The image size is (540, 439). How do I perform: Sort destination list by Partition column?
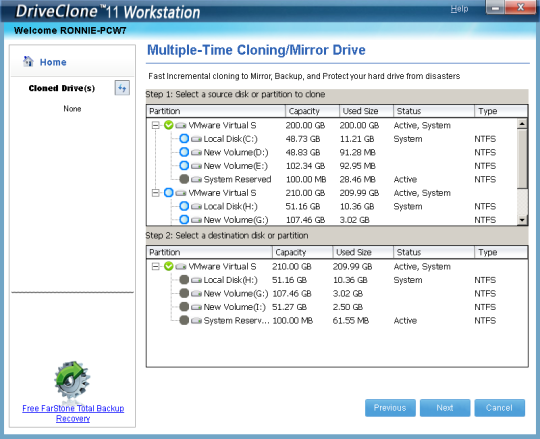pyautogui.click(x=209, y=252)
